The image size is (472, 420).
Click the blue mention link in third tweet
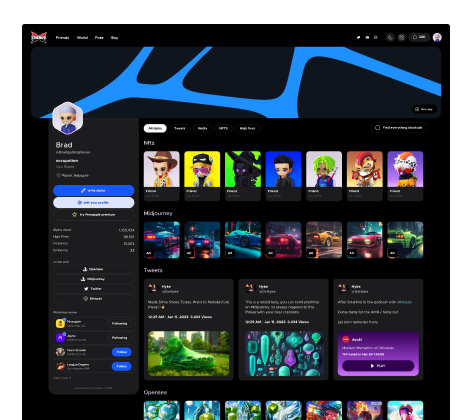pos(404,302)
